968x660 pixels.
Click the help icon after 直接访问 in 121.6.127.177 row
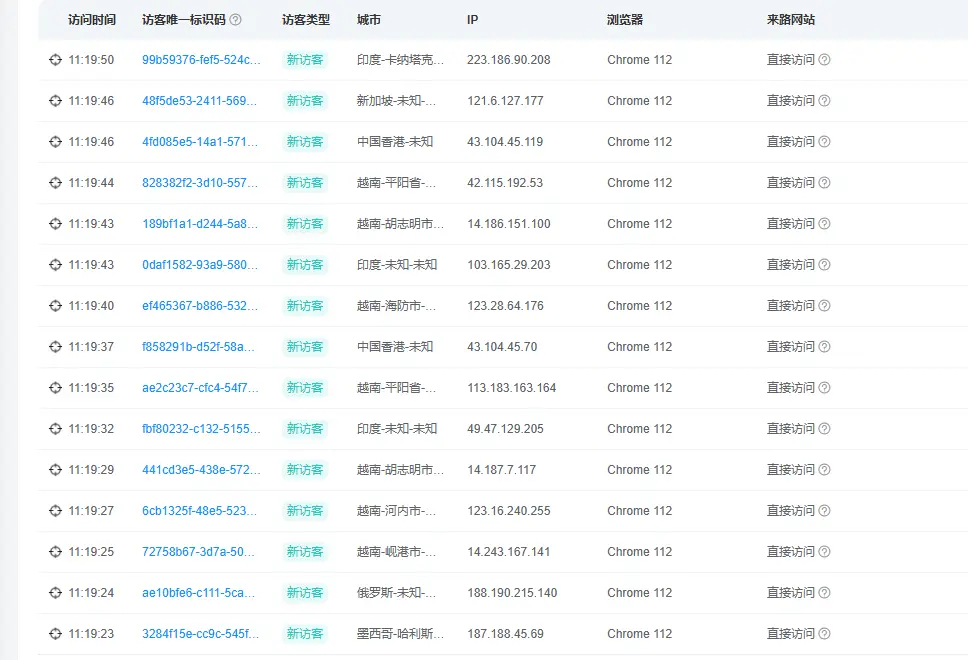[824, 101]
